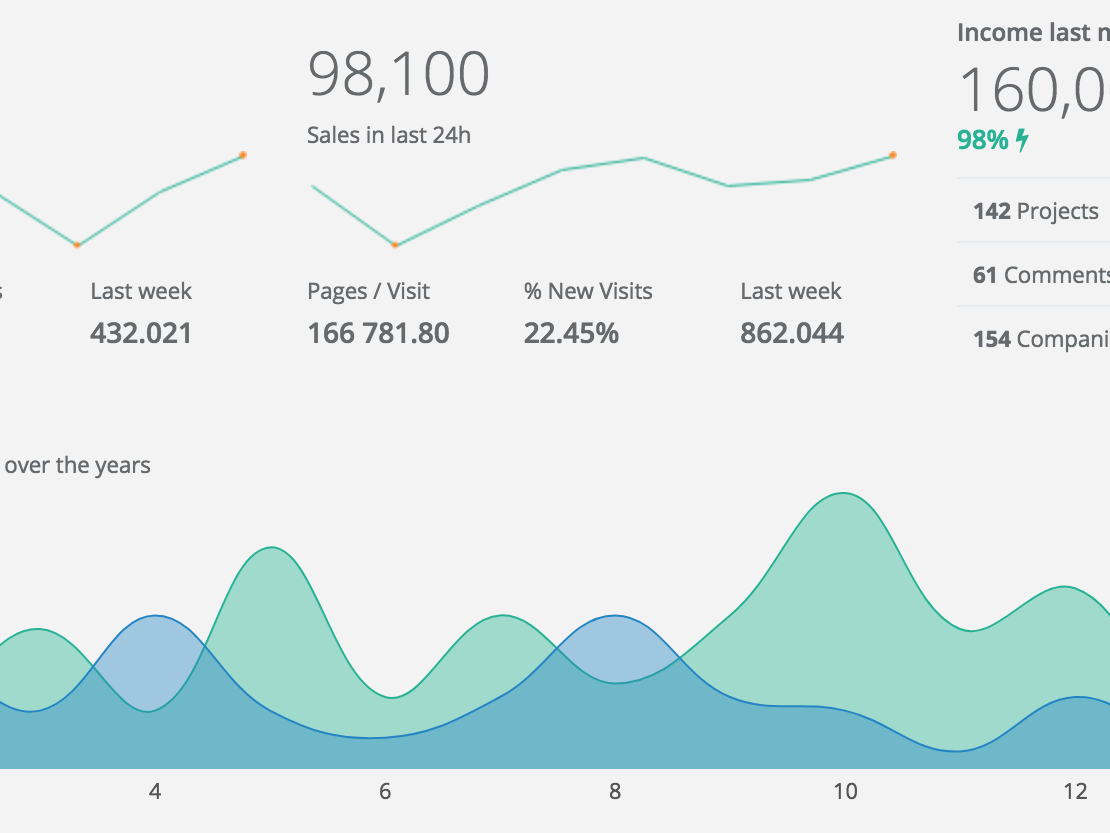Click the 98,100 sales figure
The image size is (1110, 833).
pos(399,74)
